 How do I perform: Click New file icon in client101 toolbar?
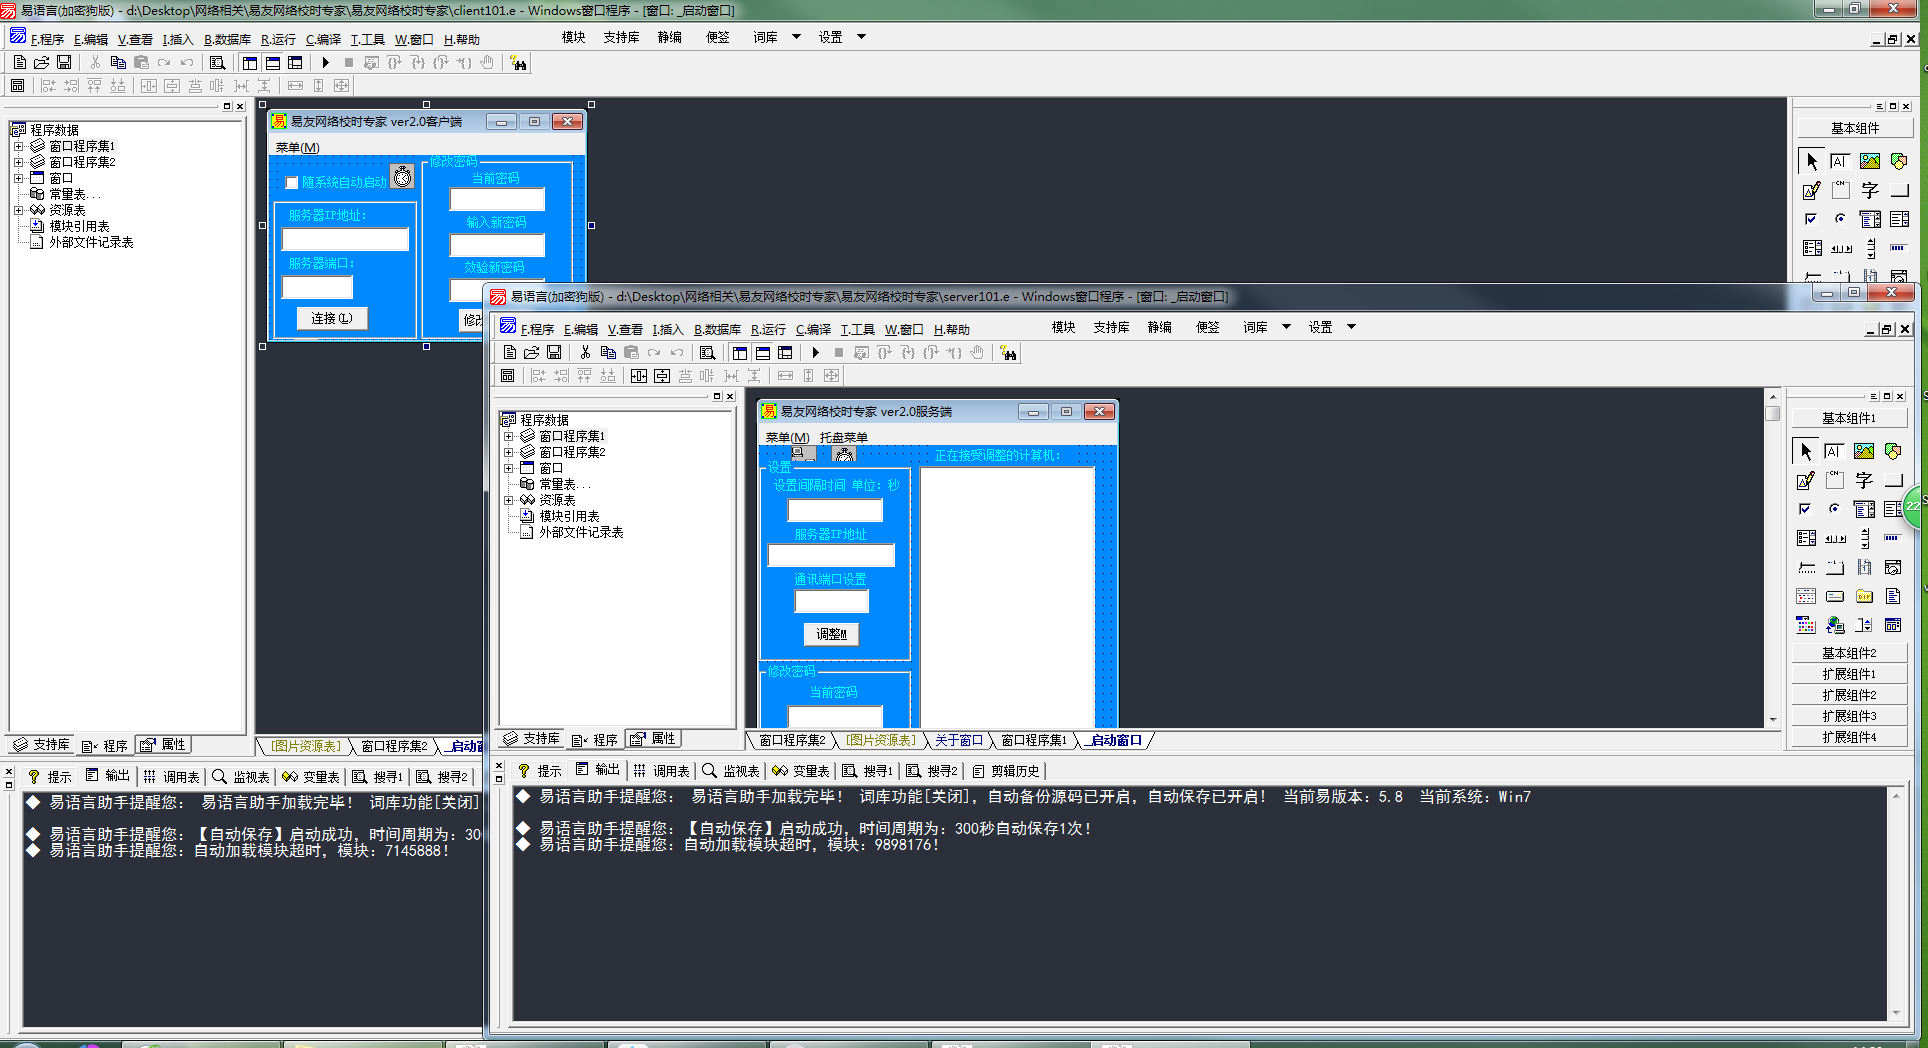[x=20, y=62]
